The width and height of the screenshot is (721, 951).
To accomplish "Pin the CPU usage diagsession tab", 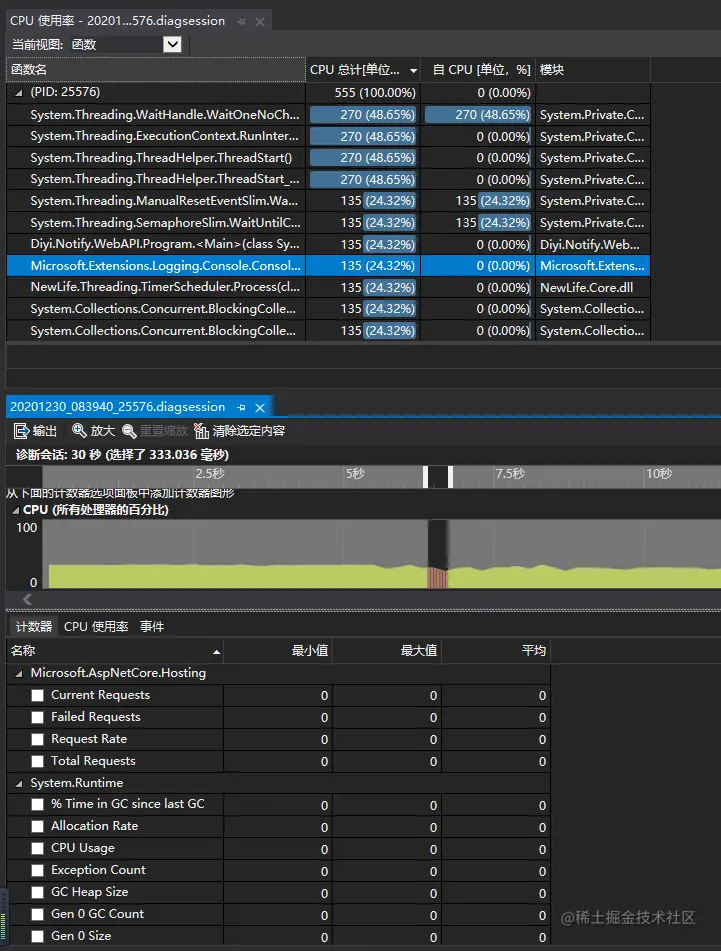I will 241,21.
